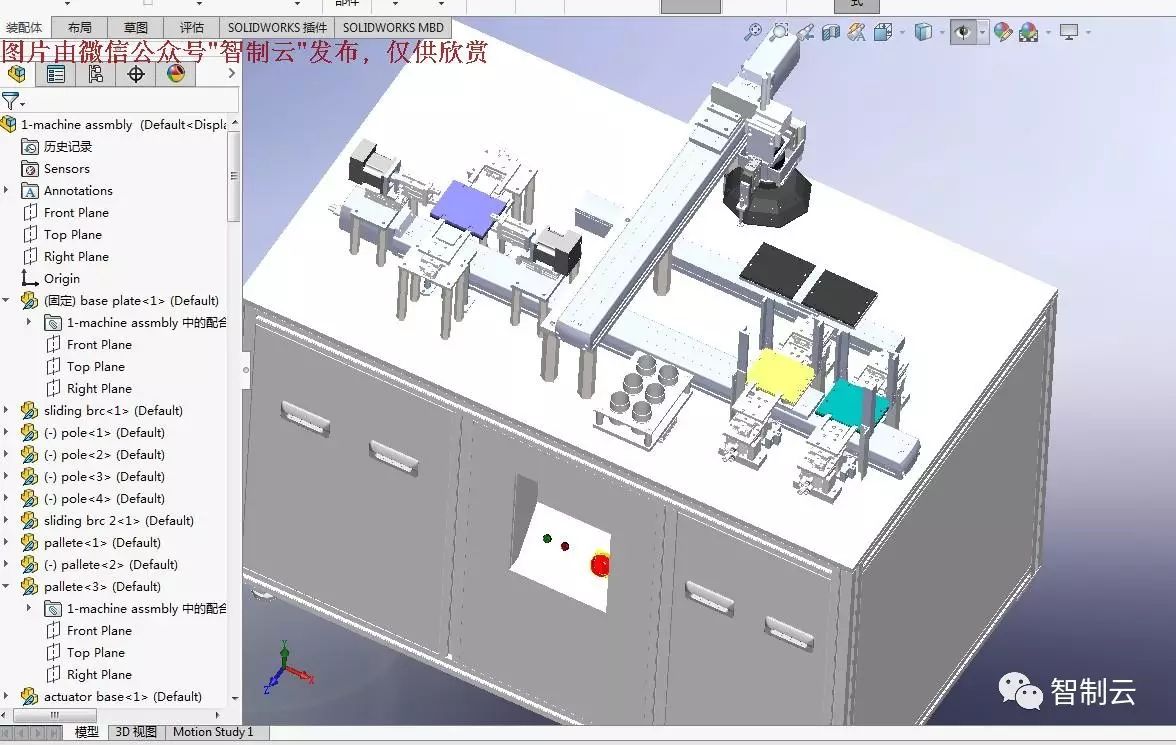Image resolution: width=1176 pixels, height=745 pixels.
Task: Click the tree filter funnel icon
Action: [10, 100]
